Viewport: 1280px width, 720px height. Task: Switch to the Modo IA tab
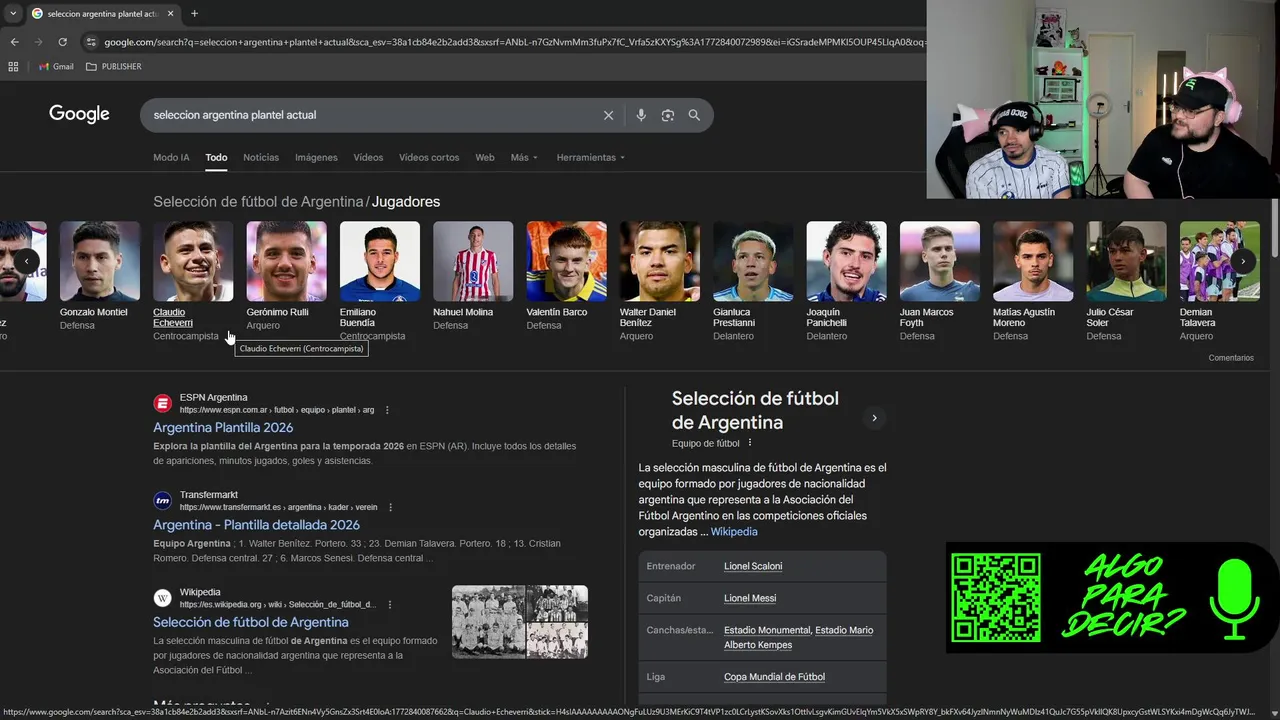click(x=171, y=158)
